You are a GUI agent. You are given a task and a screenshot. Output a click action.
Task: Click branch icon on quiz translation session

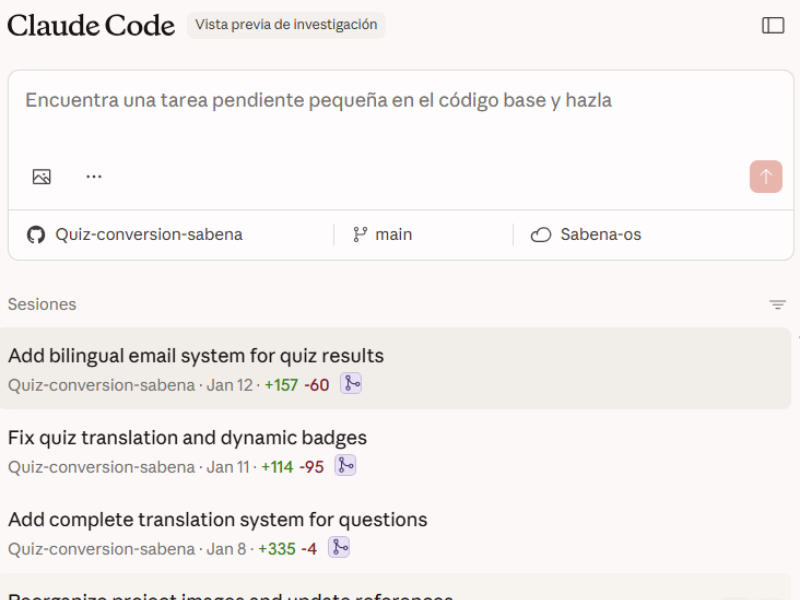(x=345, y=466)
